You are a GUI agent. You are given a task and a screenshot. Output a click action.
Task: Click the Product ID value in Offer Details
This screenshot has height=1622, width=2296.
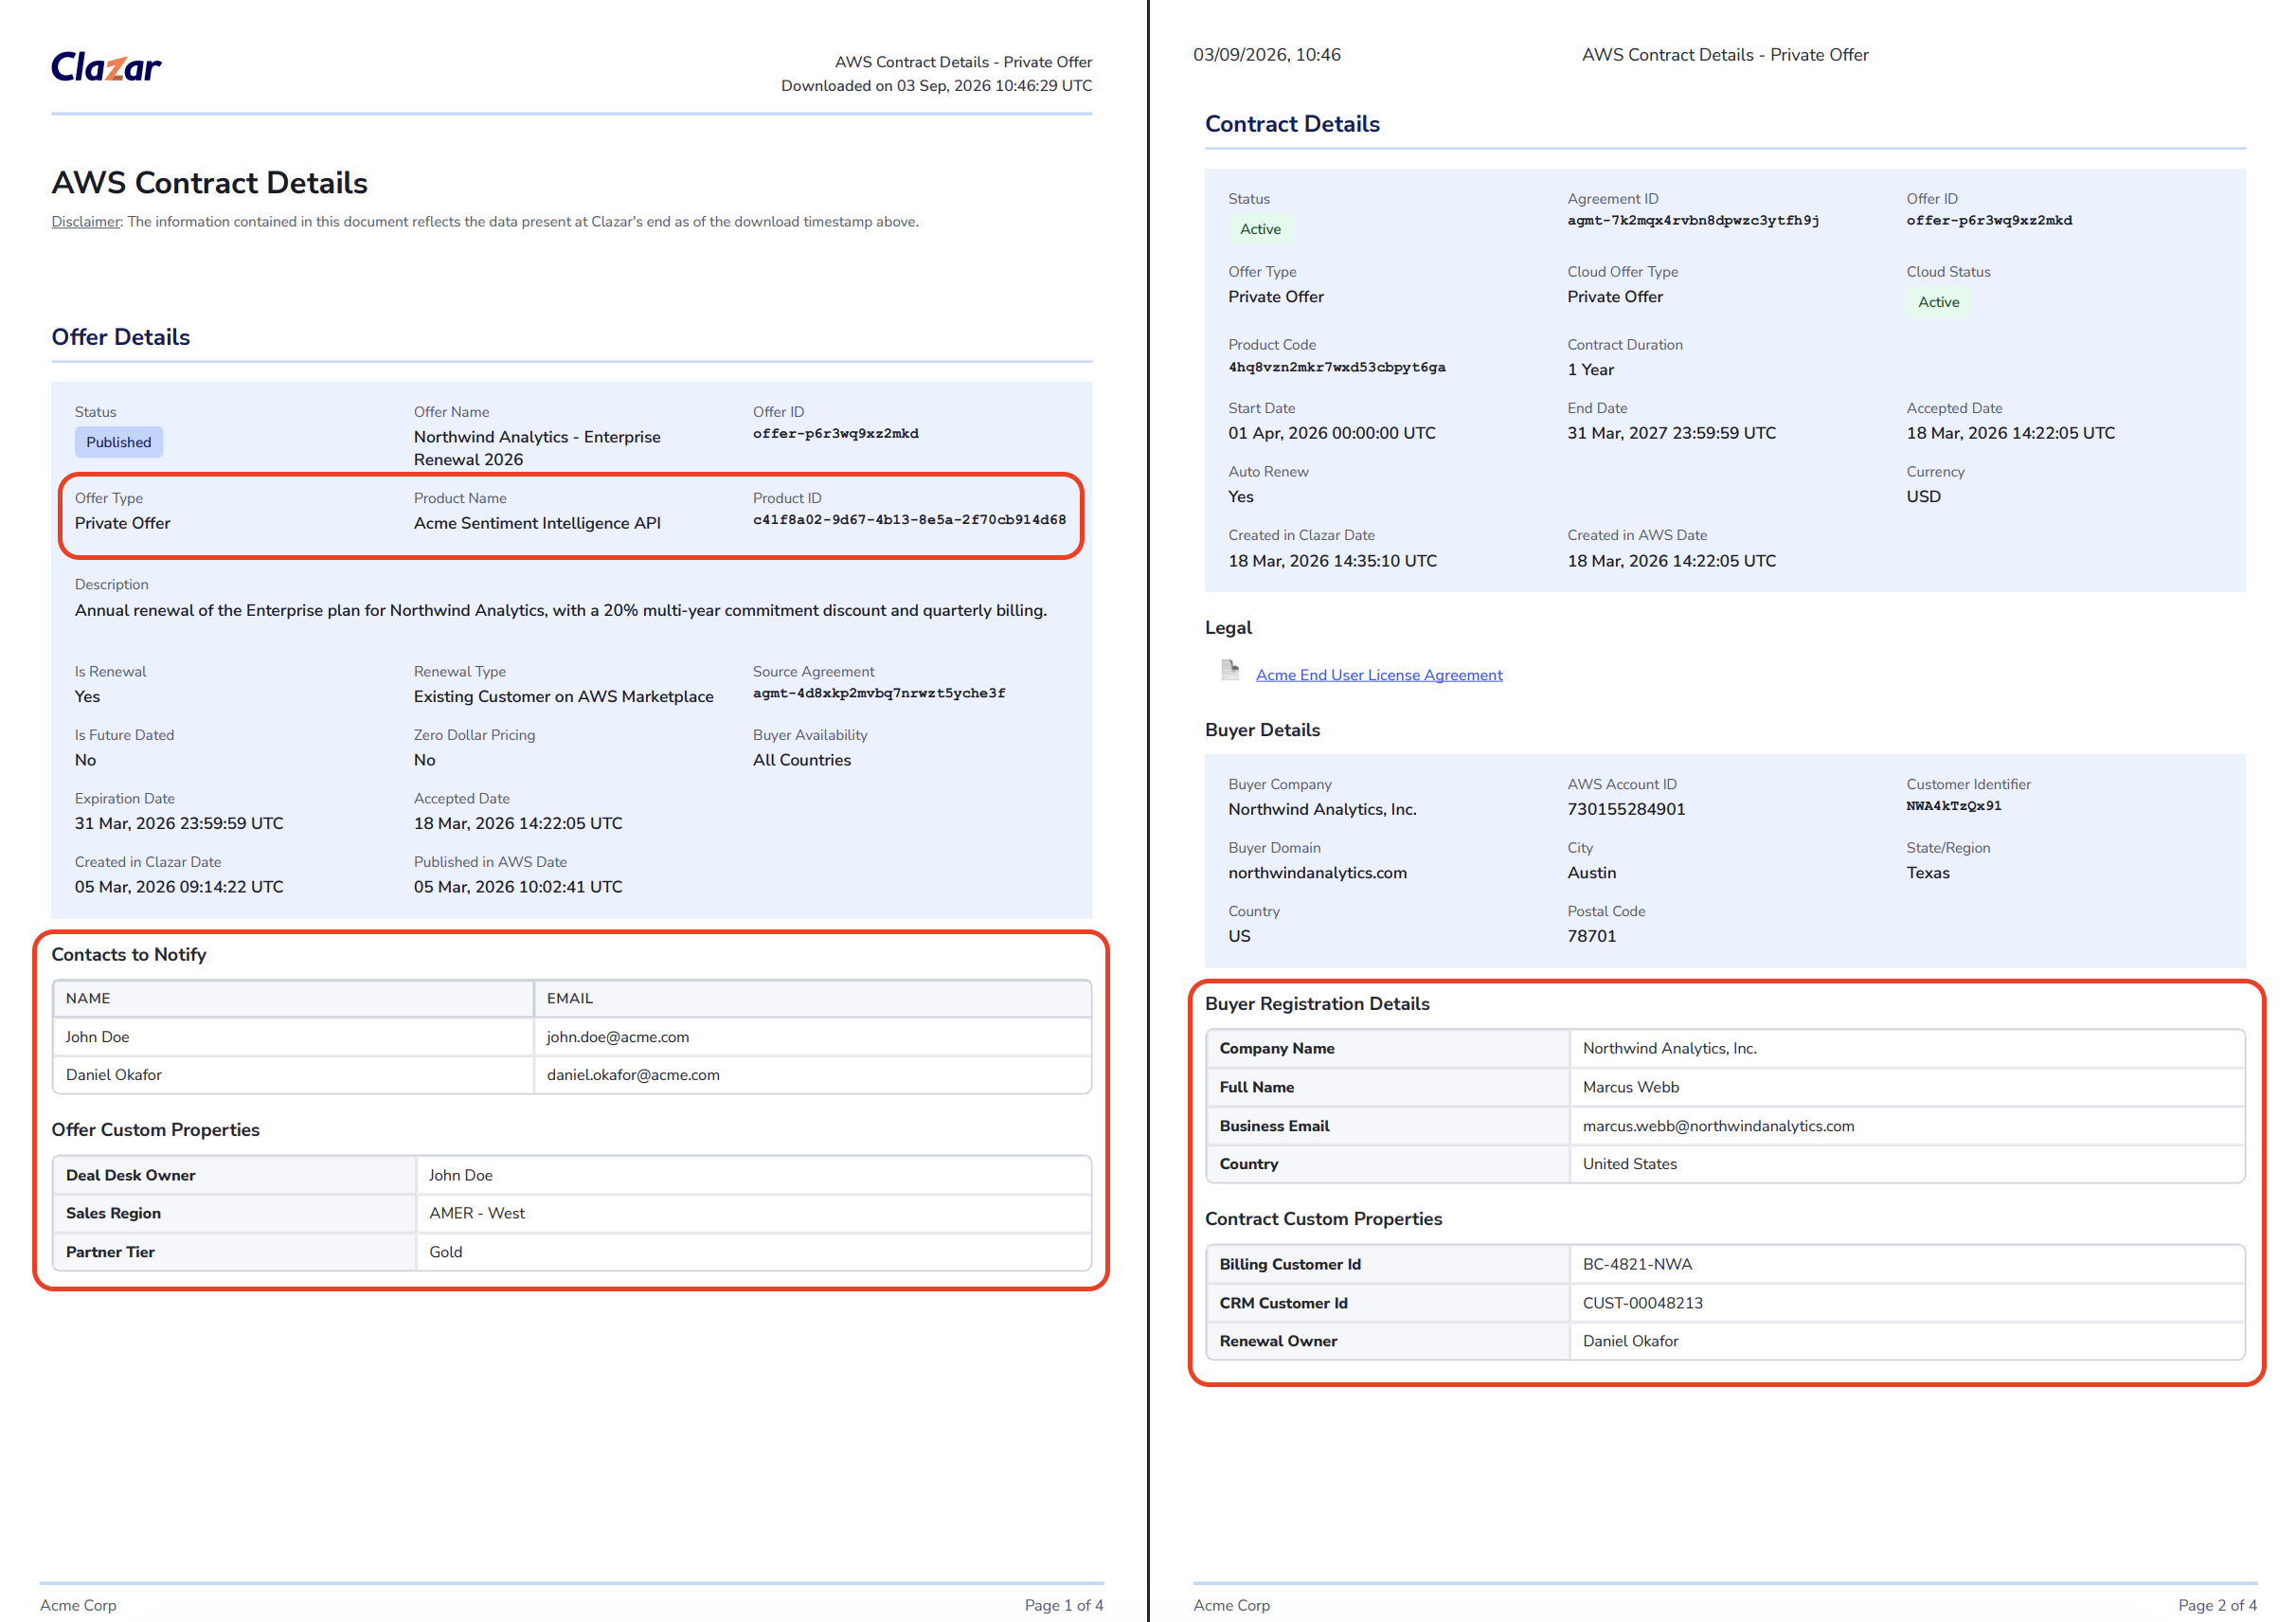pyautogui.click(x=909, y=520)
